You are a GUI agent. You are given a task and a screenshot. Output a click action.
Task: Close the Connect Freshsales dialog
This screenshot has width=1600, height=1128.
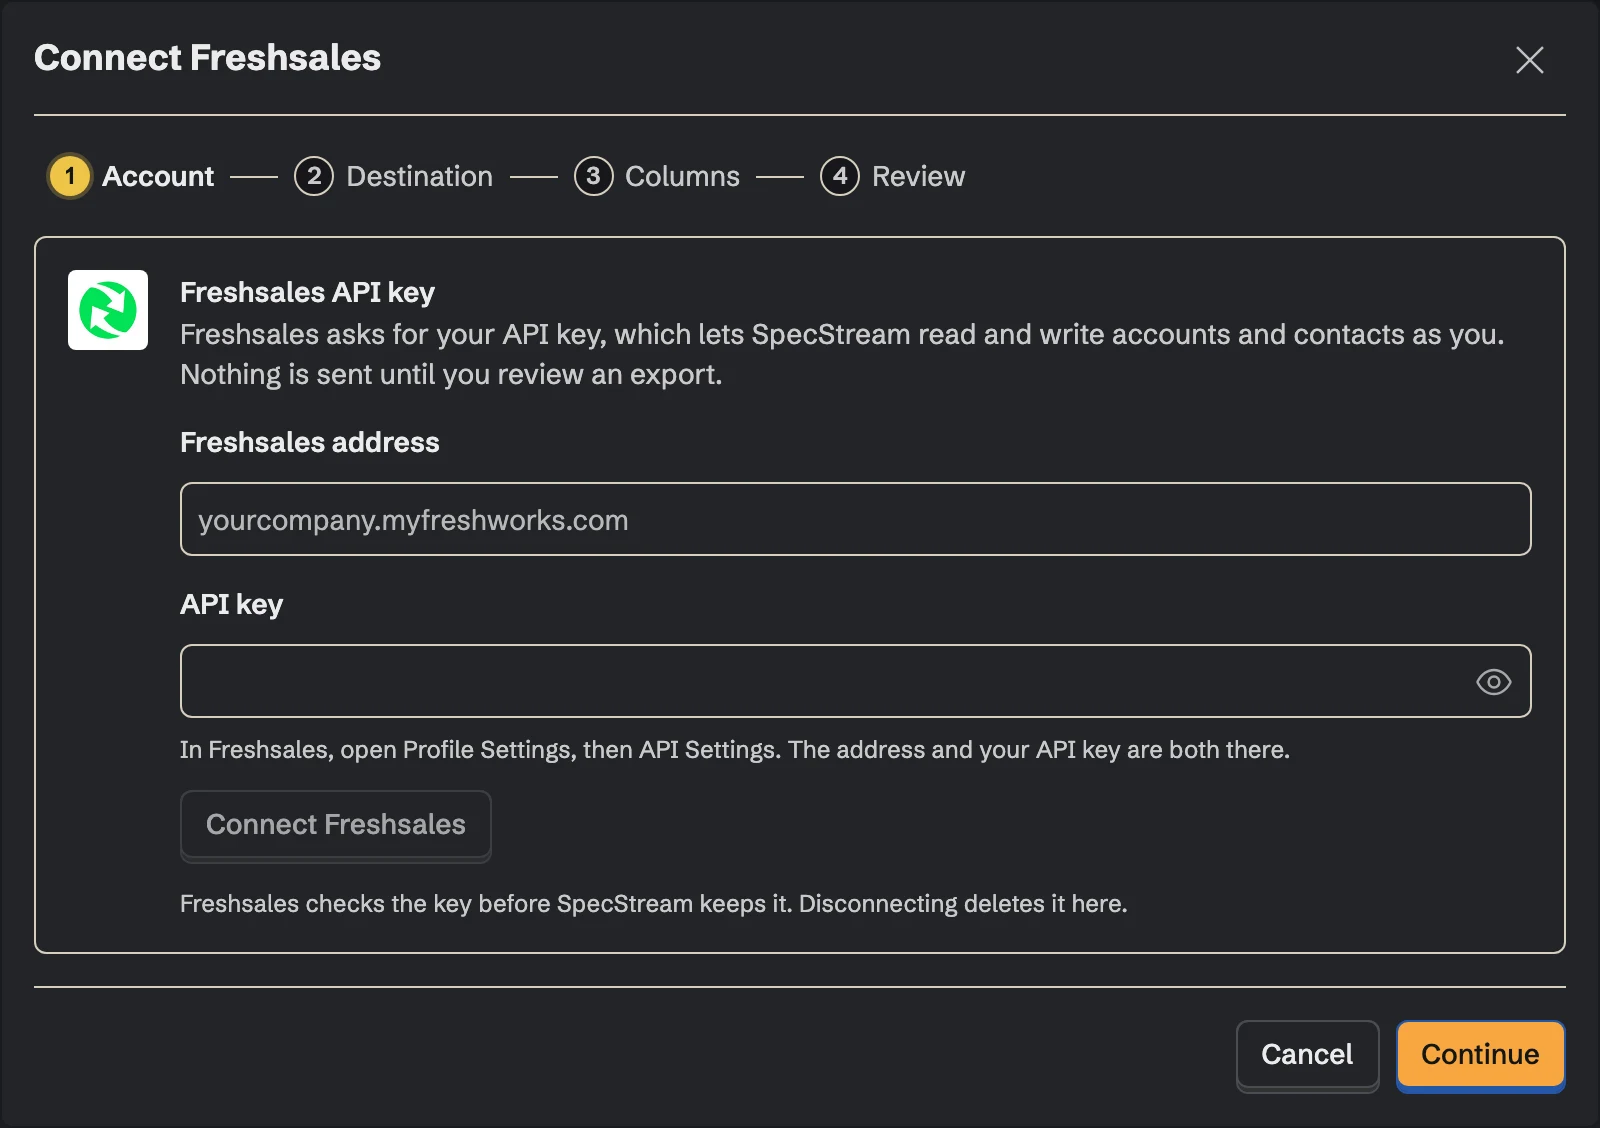pos(1529,60)
